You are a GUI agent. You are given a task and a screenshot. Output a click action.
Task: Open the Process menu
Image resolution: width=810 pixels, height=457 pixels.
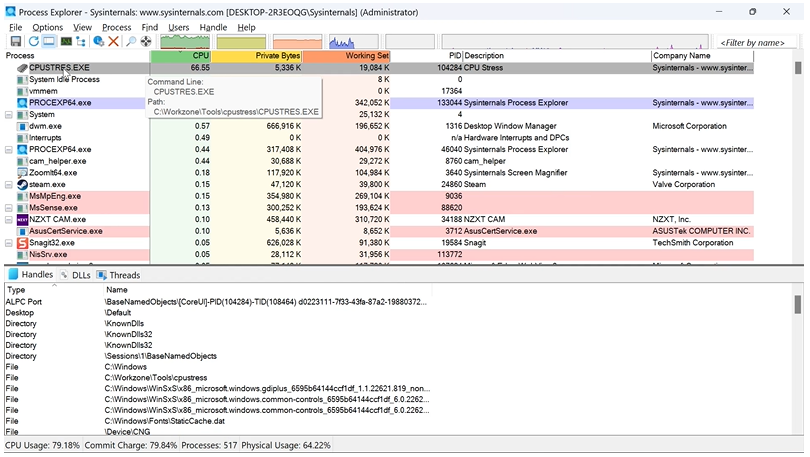click(x=116, y=27)
